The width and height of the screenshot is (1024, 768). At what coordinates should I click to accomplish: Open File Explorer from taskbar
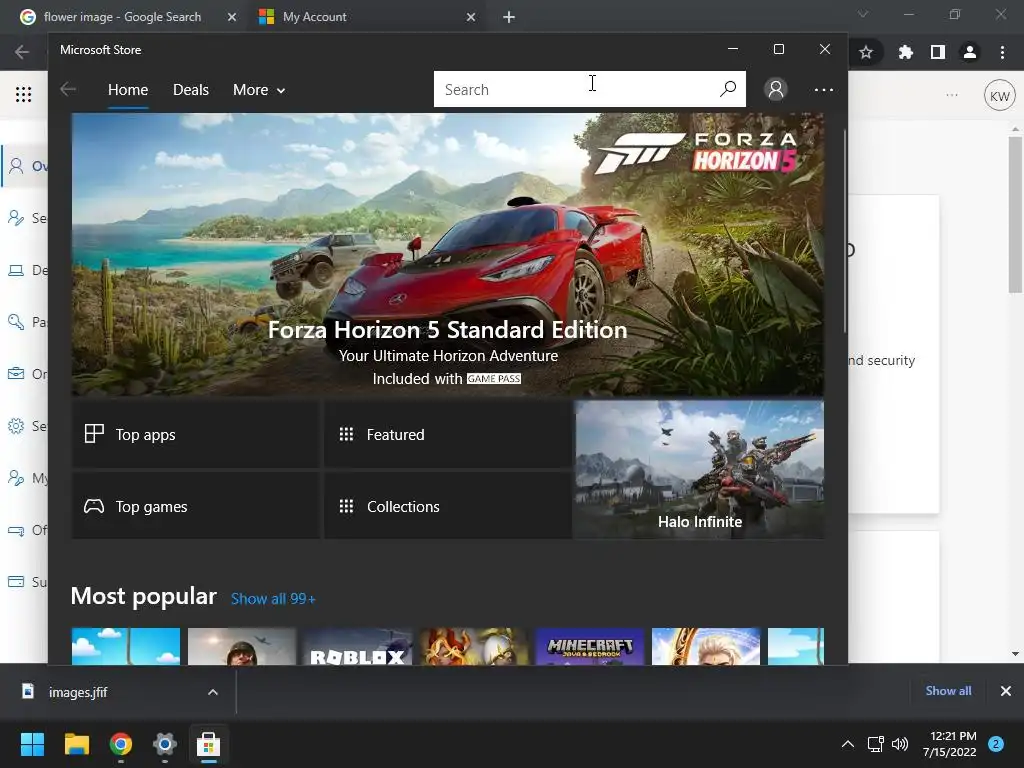(x=76, y=744)
